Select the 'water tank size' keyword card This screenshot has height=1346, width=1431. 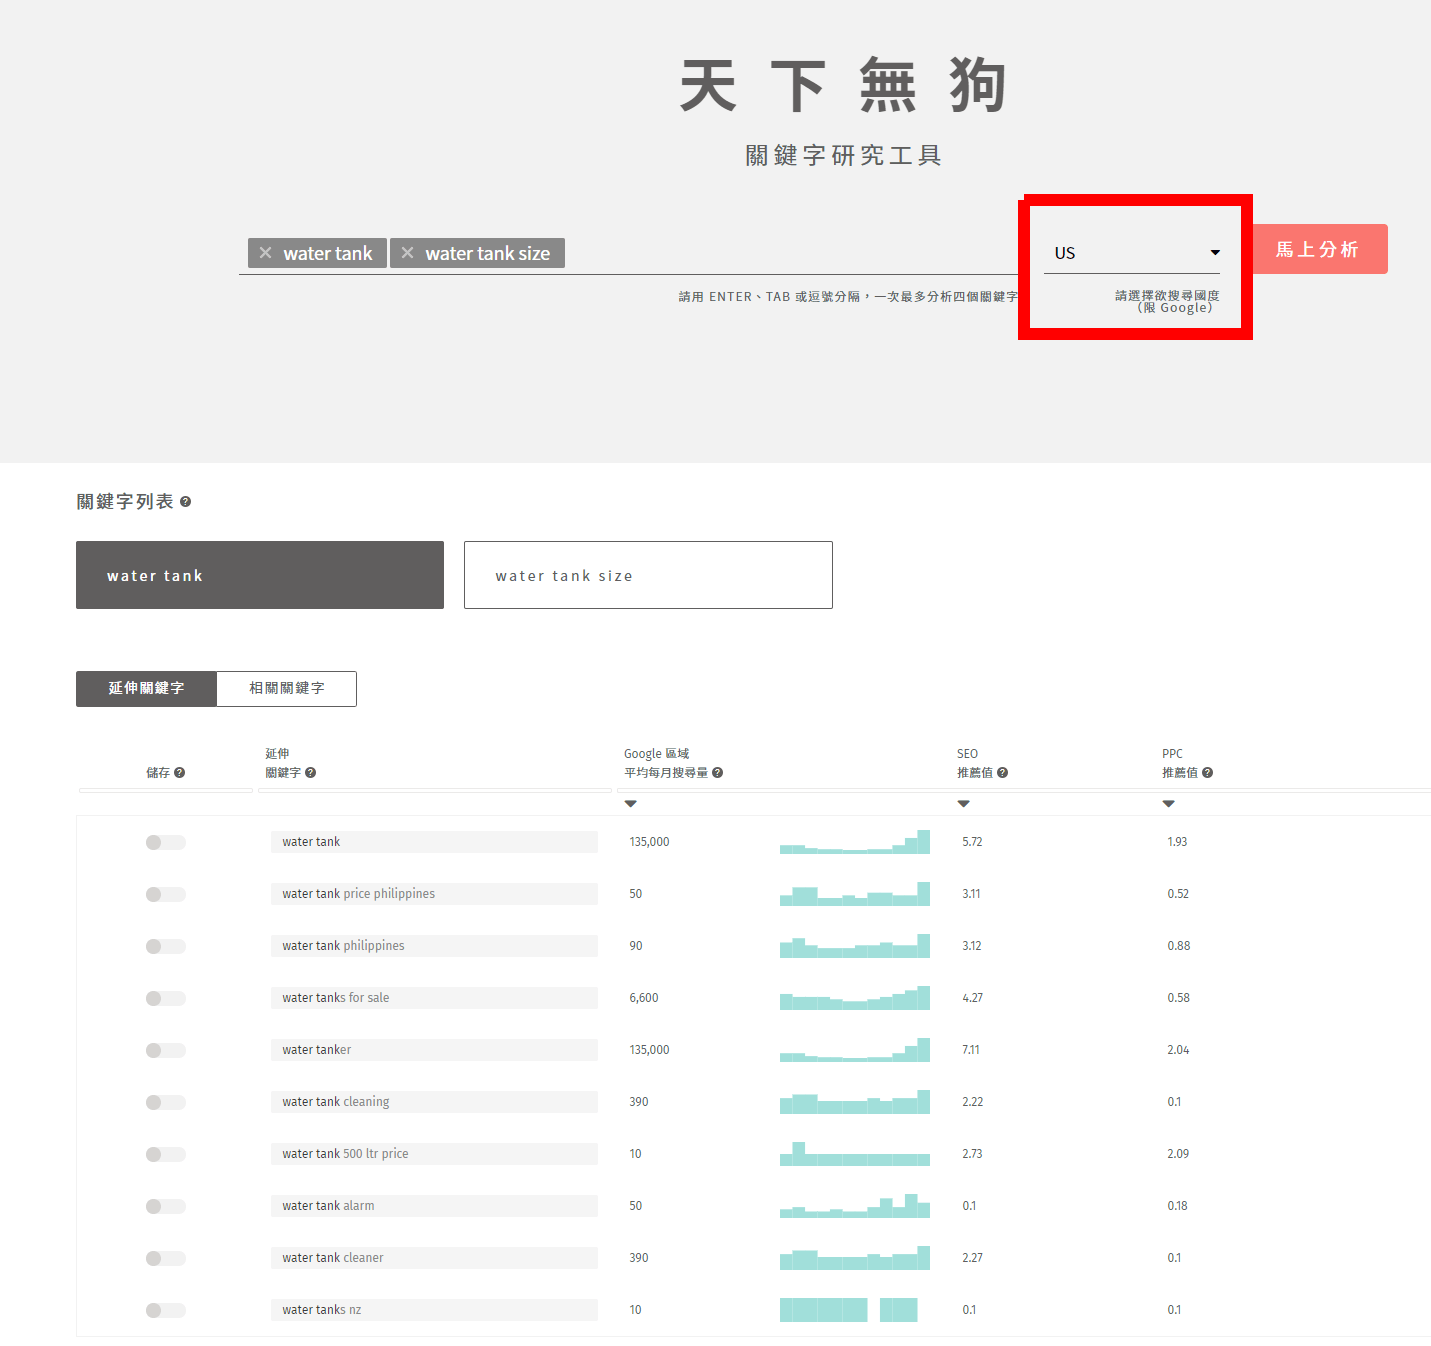648,575
